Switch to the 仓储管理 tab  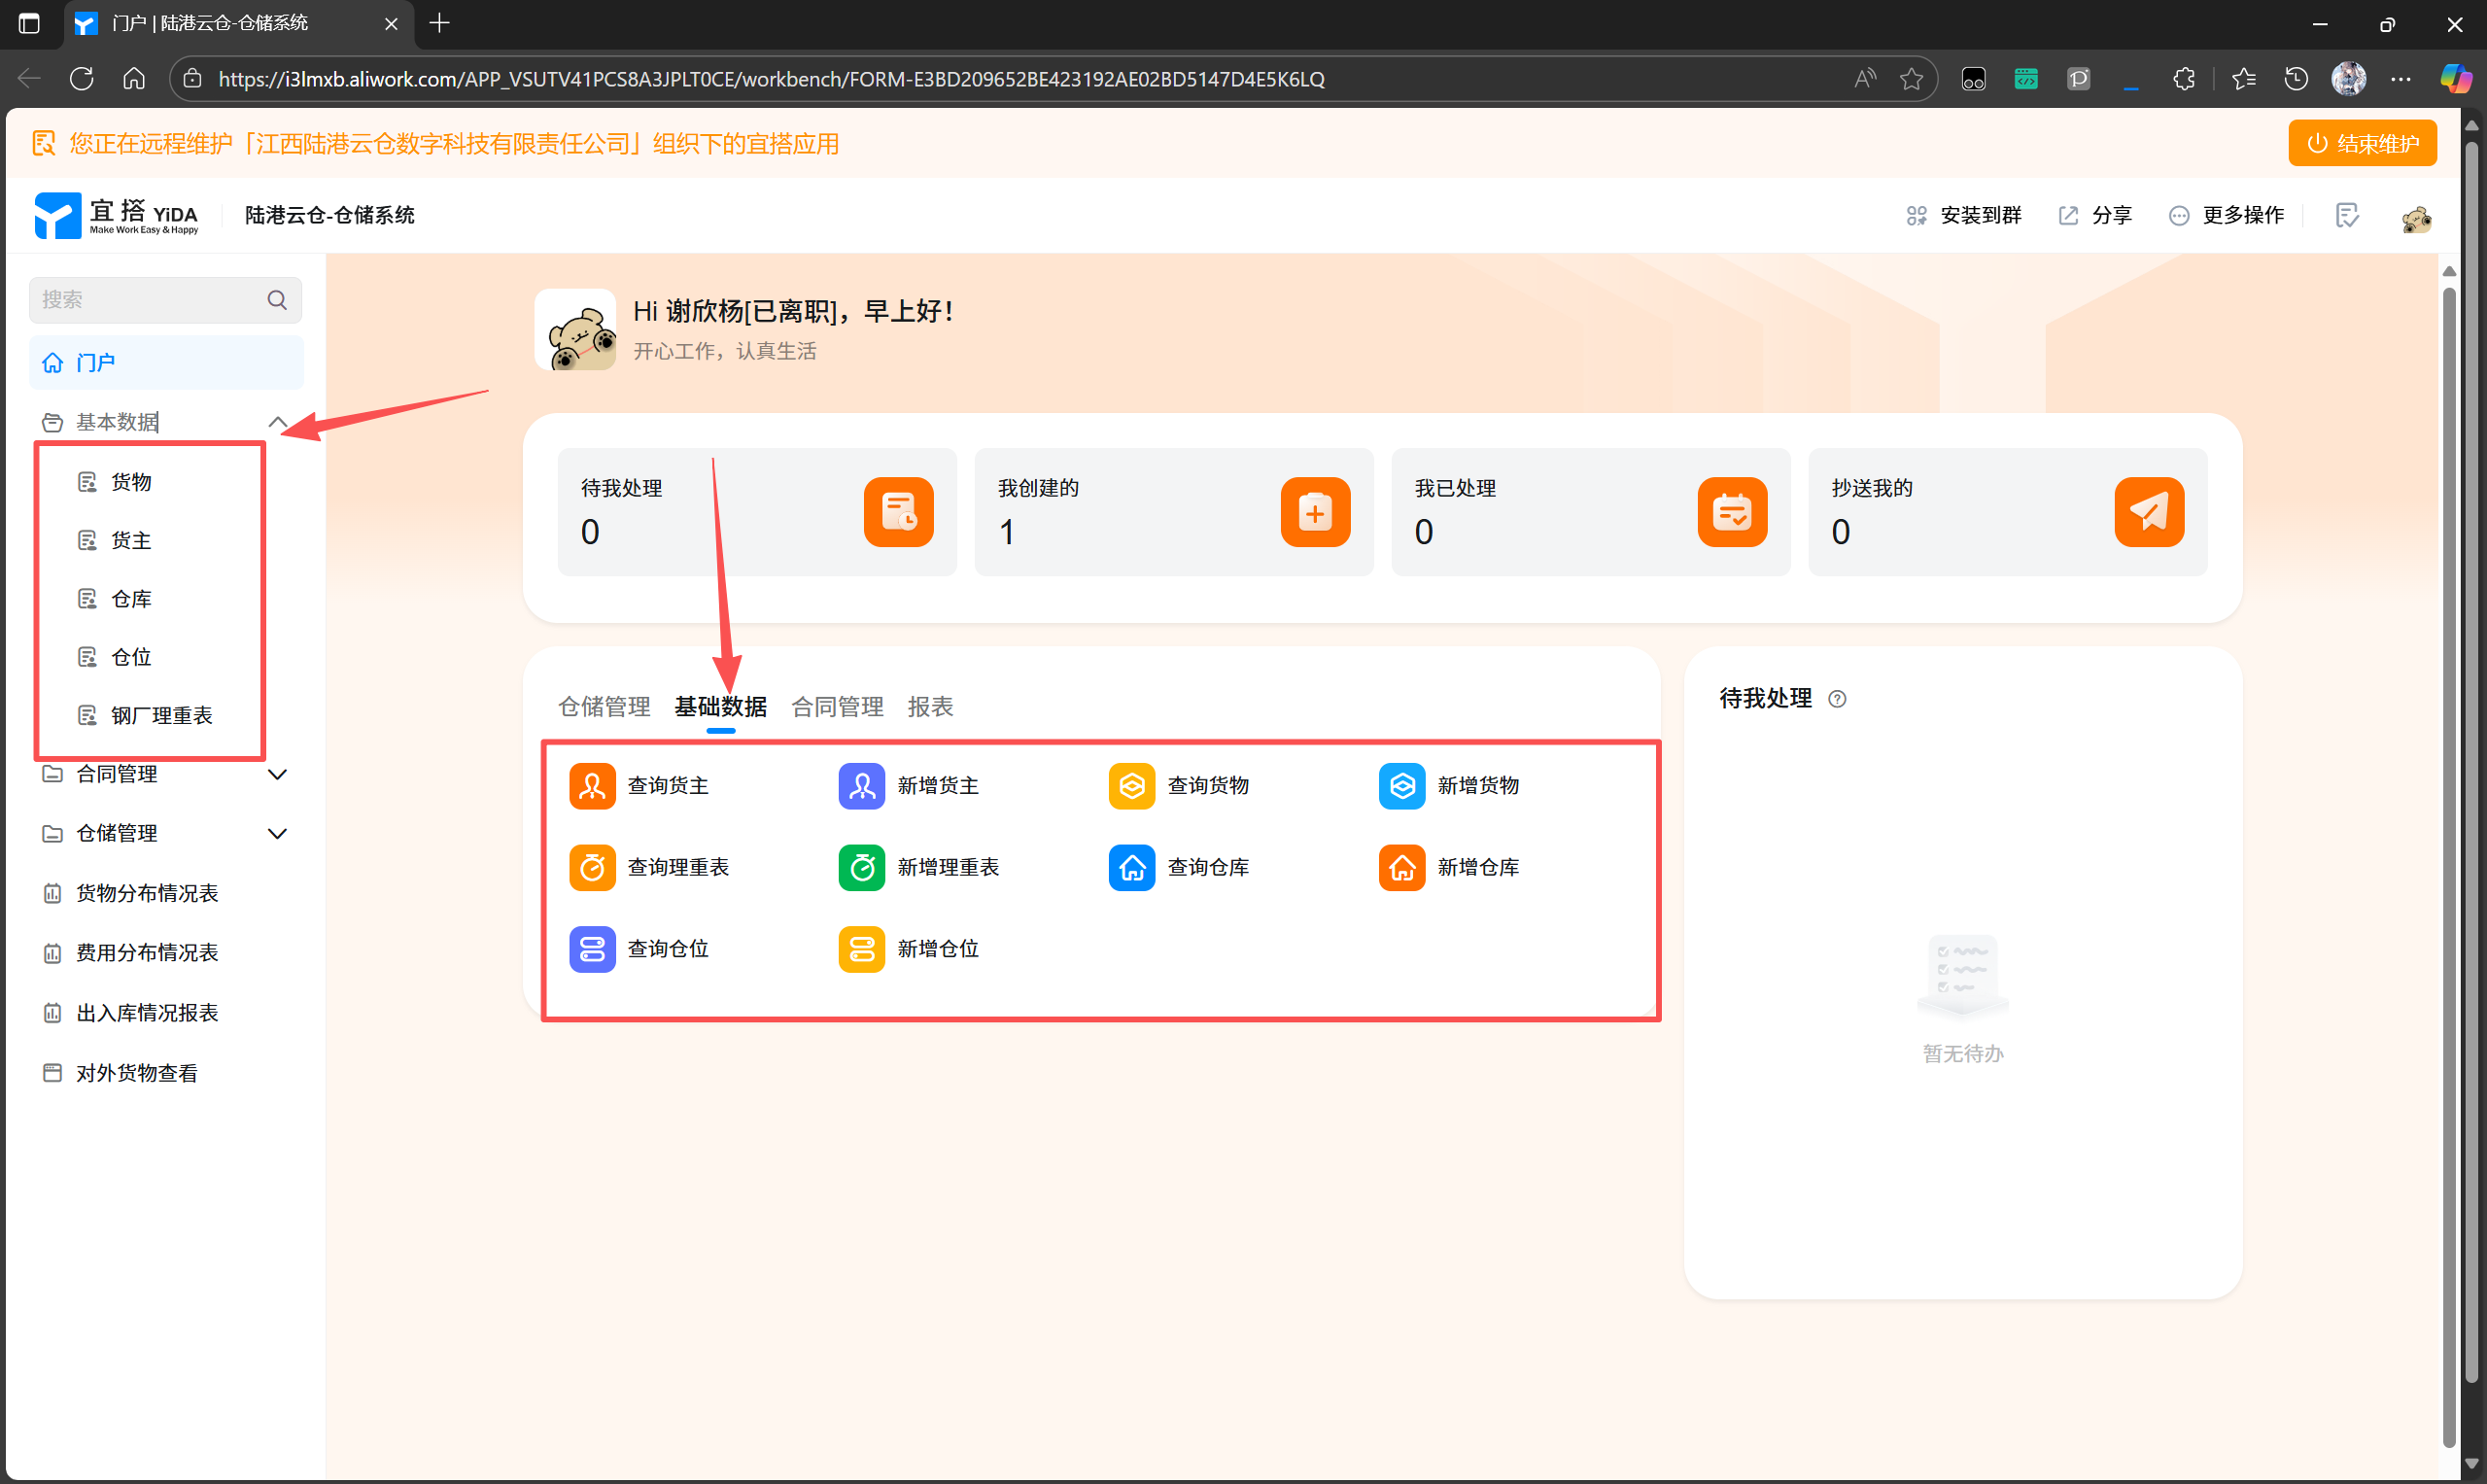604,707
